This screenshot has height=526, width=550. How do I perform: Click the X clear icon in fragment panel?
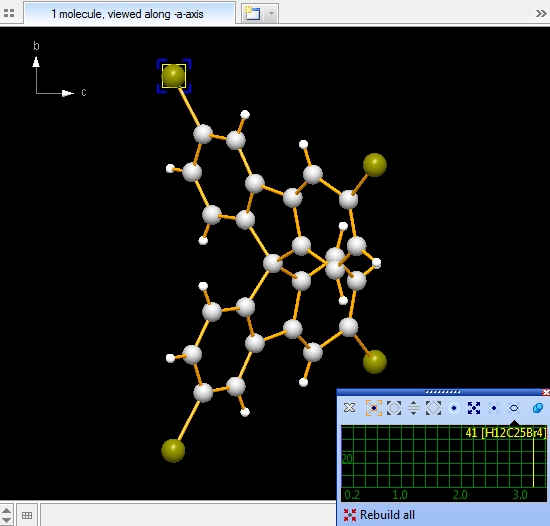[349, 408]
